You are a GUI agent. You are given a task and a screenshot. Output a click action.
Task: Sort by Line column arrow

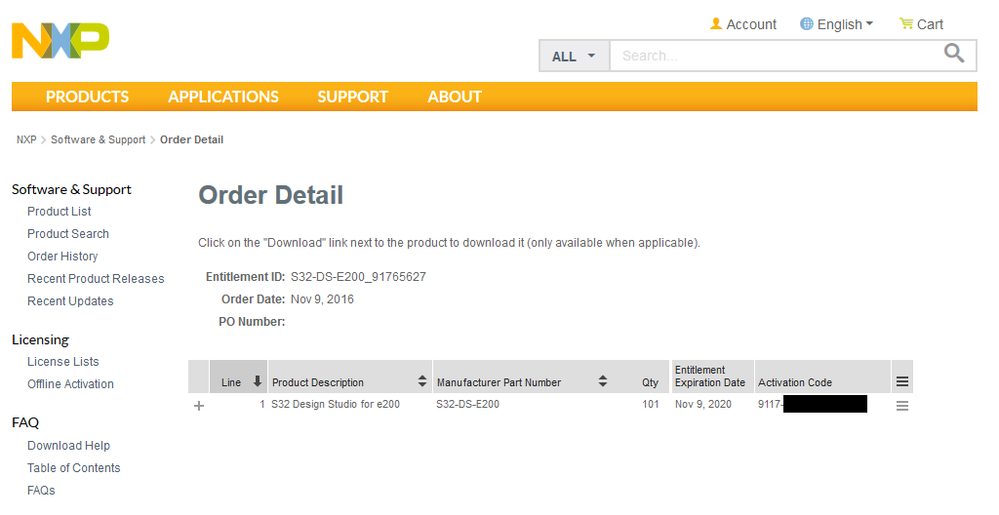click(257, 382)
